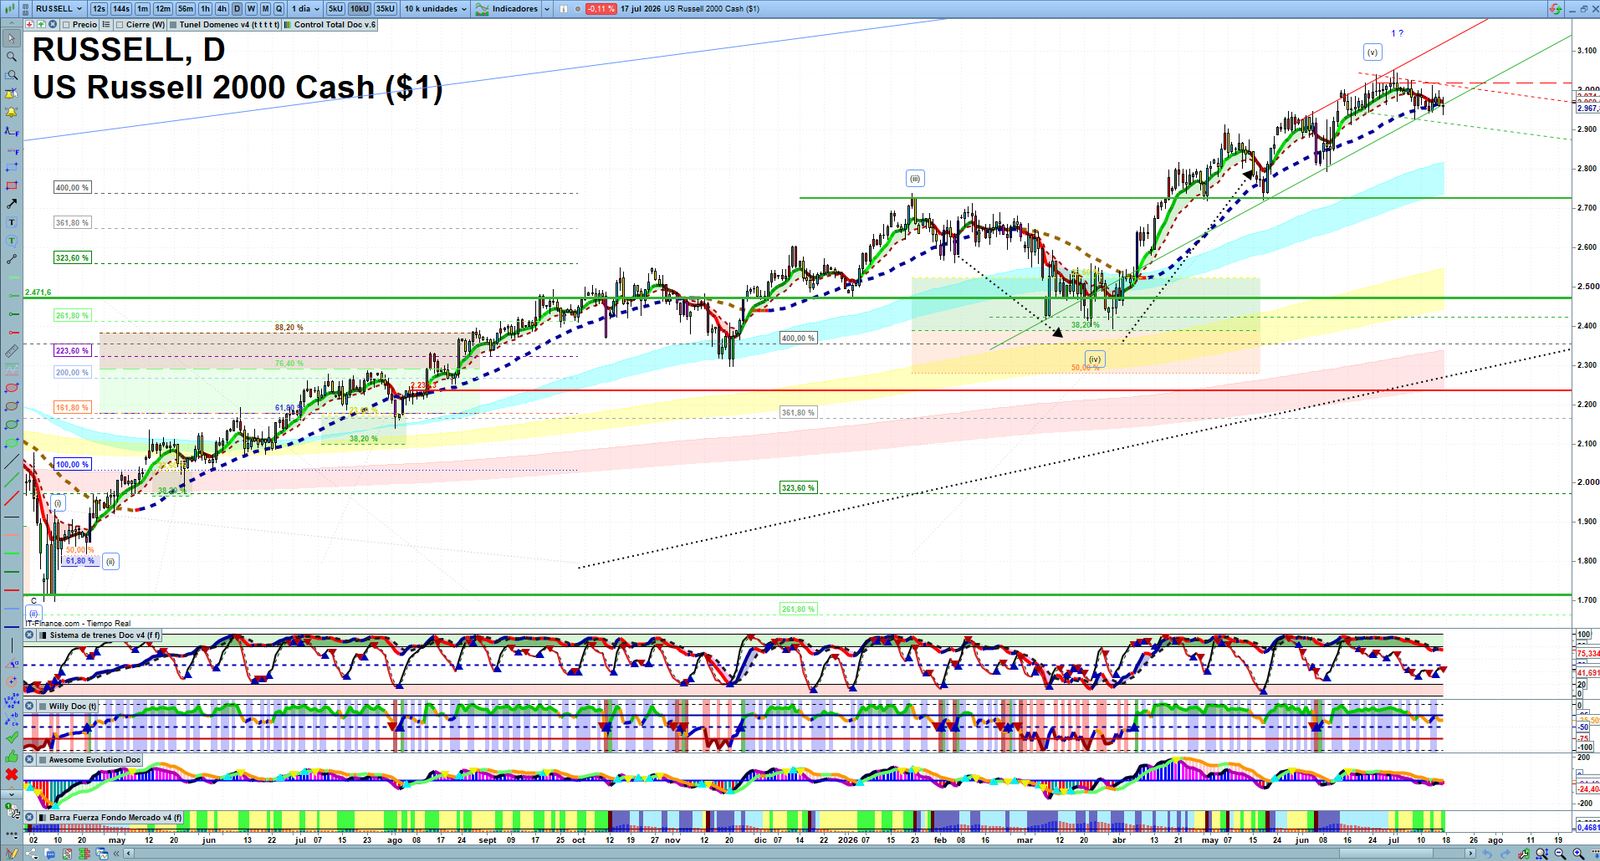Open chart settings wrench icon at bottom
The width and height of the screenshot is (1600, 861).
click(1524, 854)
